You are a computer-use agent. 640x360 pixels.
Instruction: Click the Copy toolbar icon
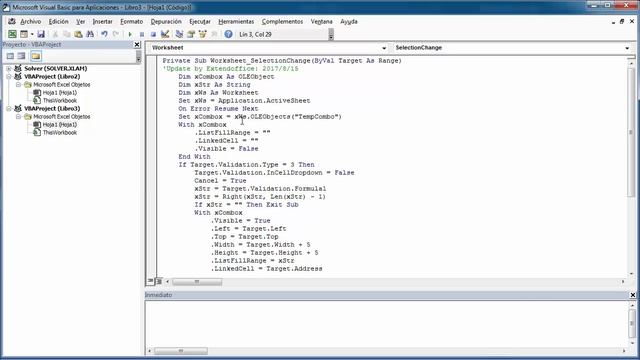click(67, 34)
